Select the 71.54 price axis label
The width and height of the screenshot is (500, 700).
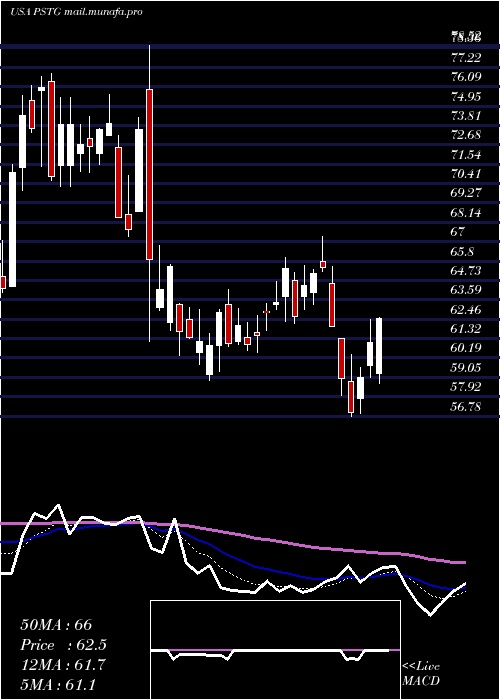point(466,155)
